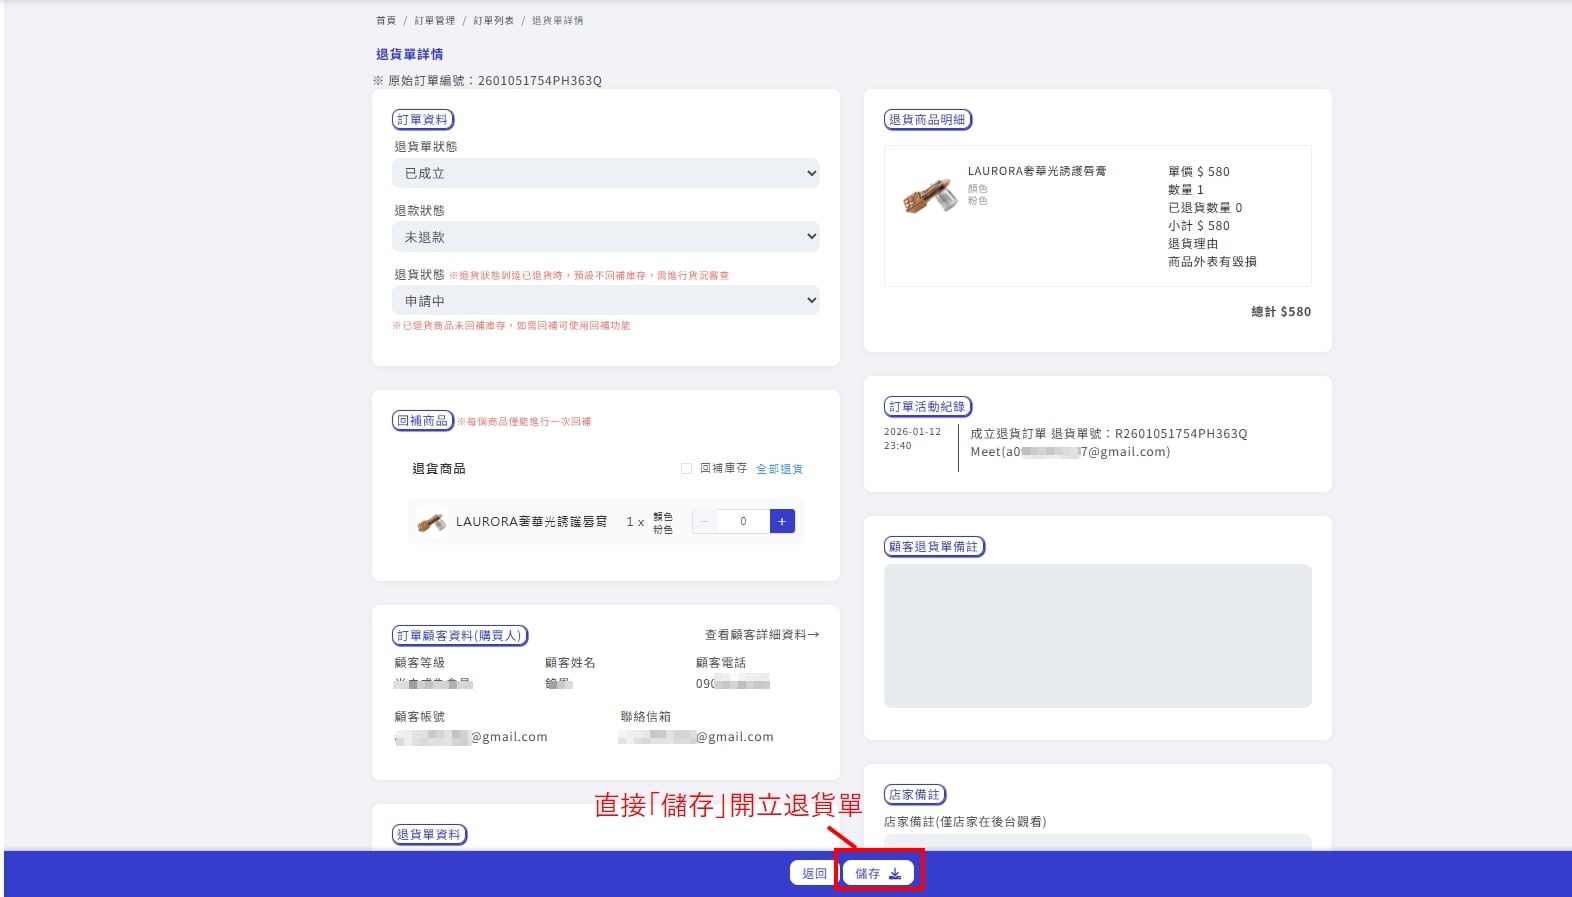The height and width of the screenshot is (897, 1572).
Task: Click the 顧客帳號 email value
Action: point(471,737)
